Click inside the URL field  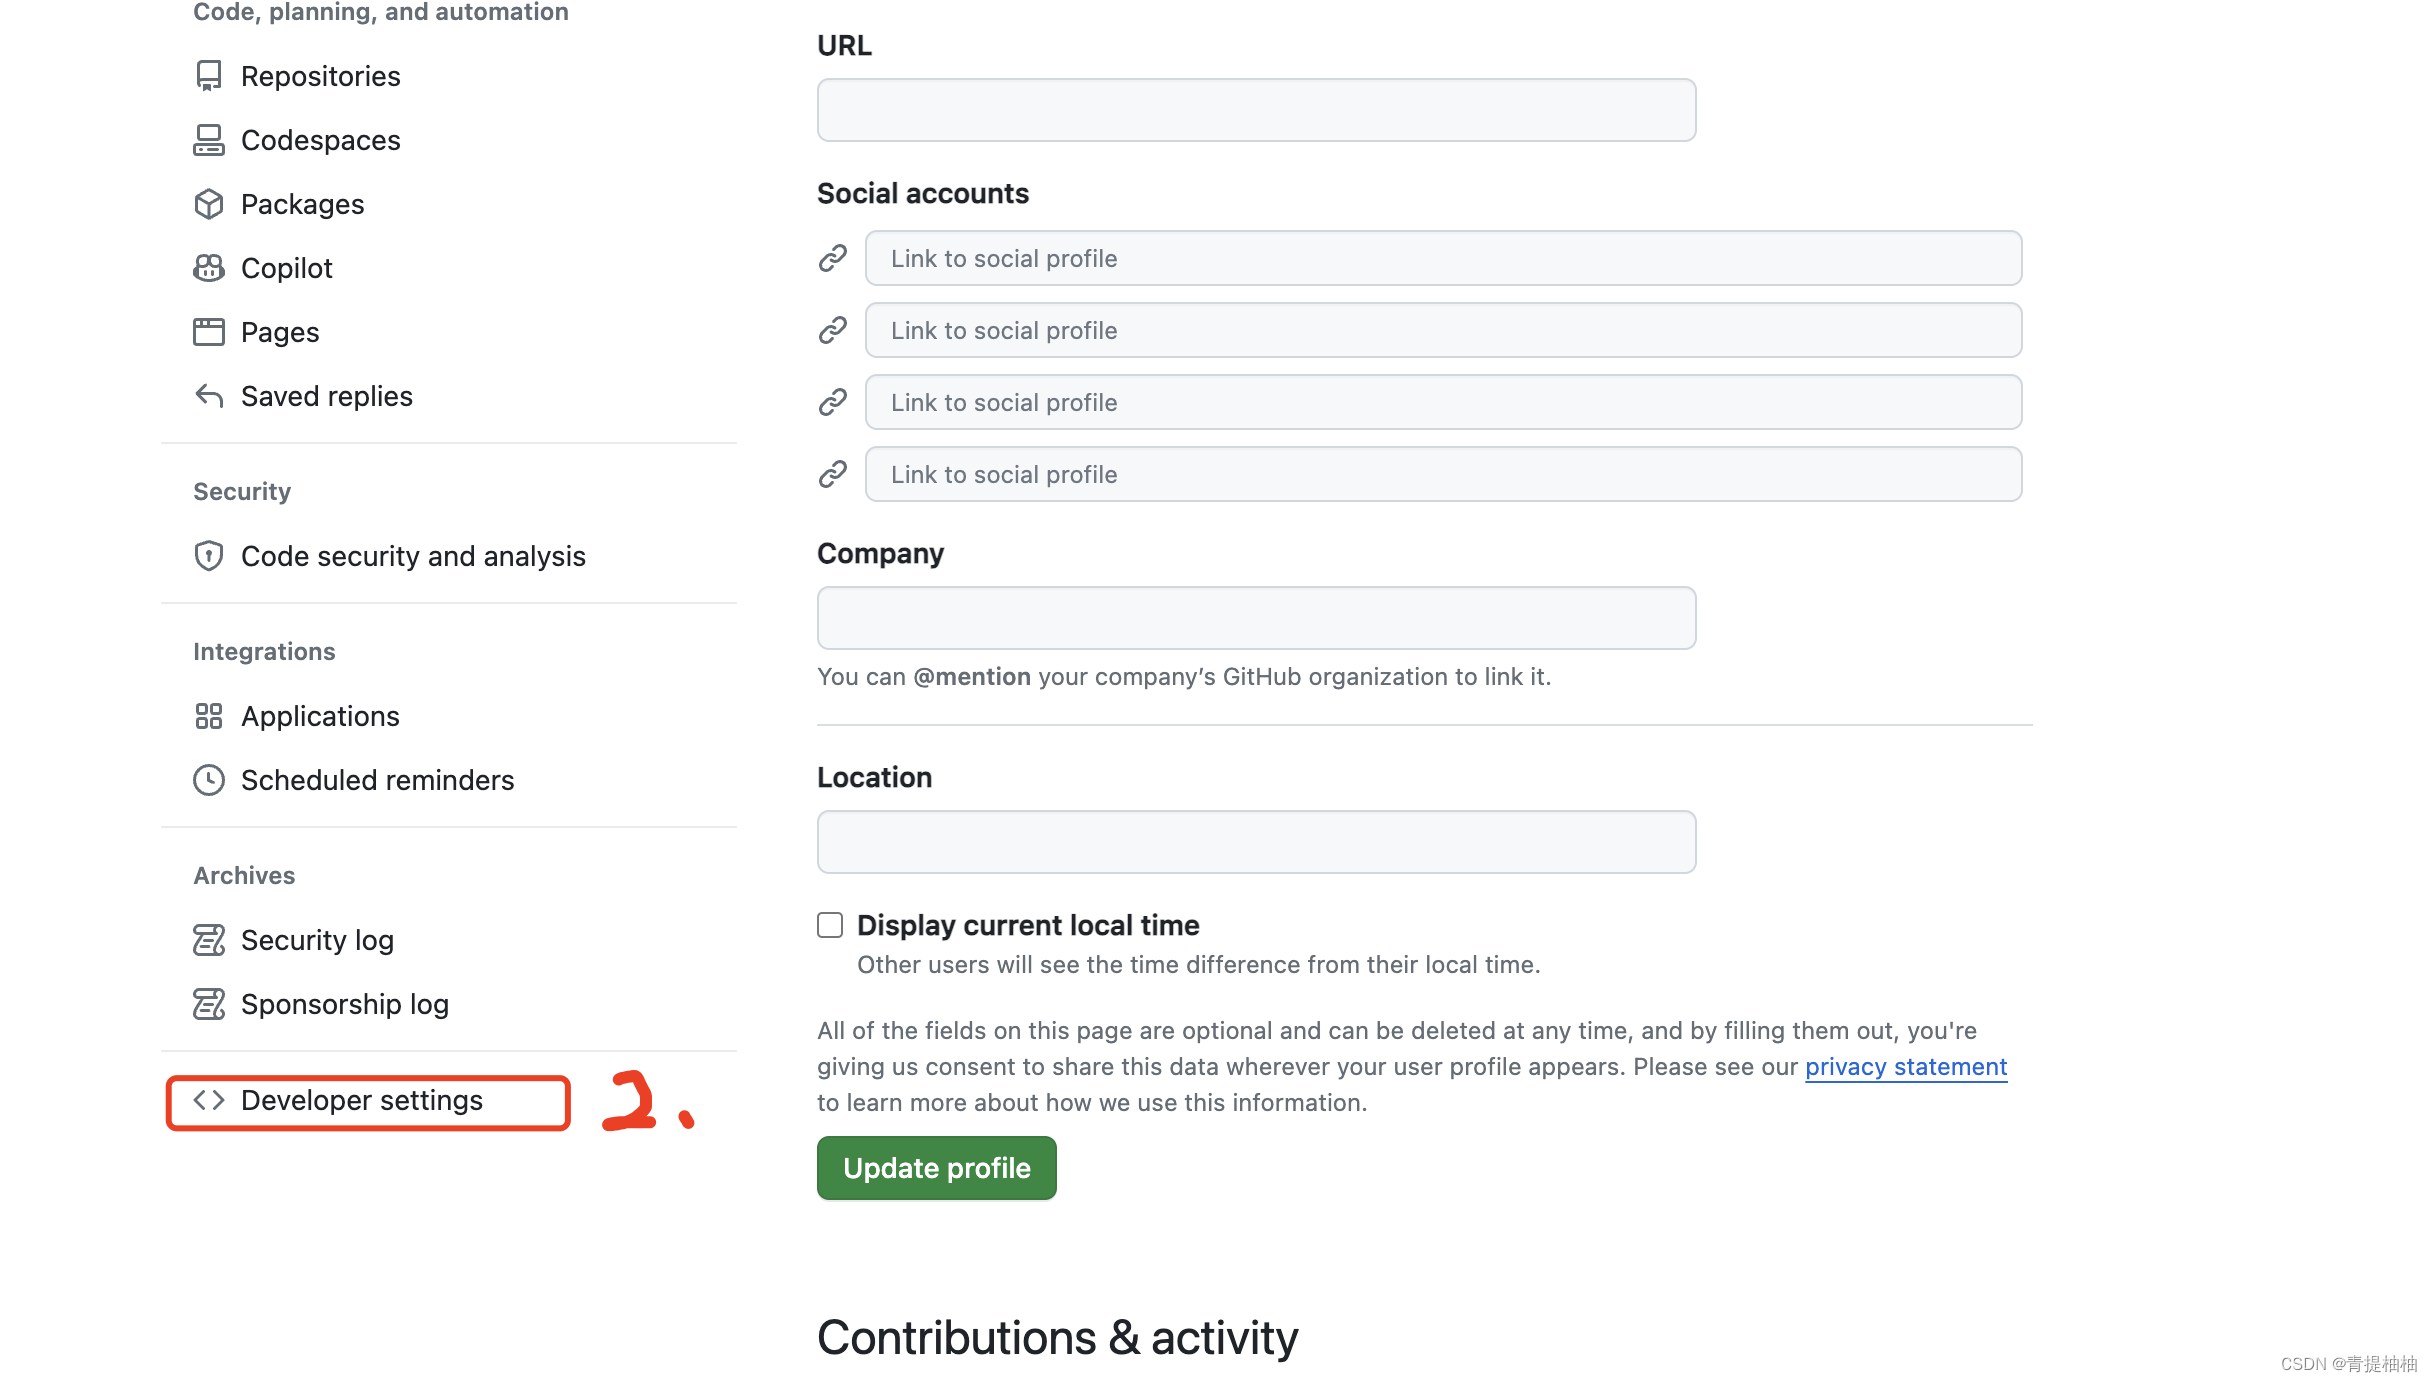click(1255, 109)
